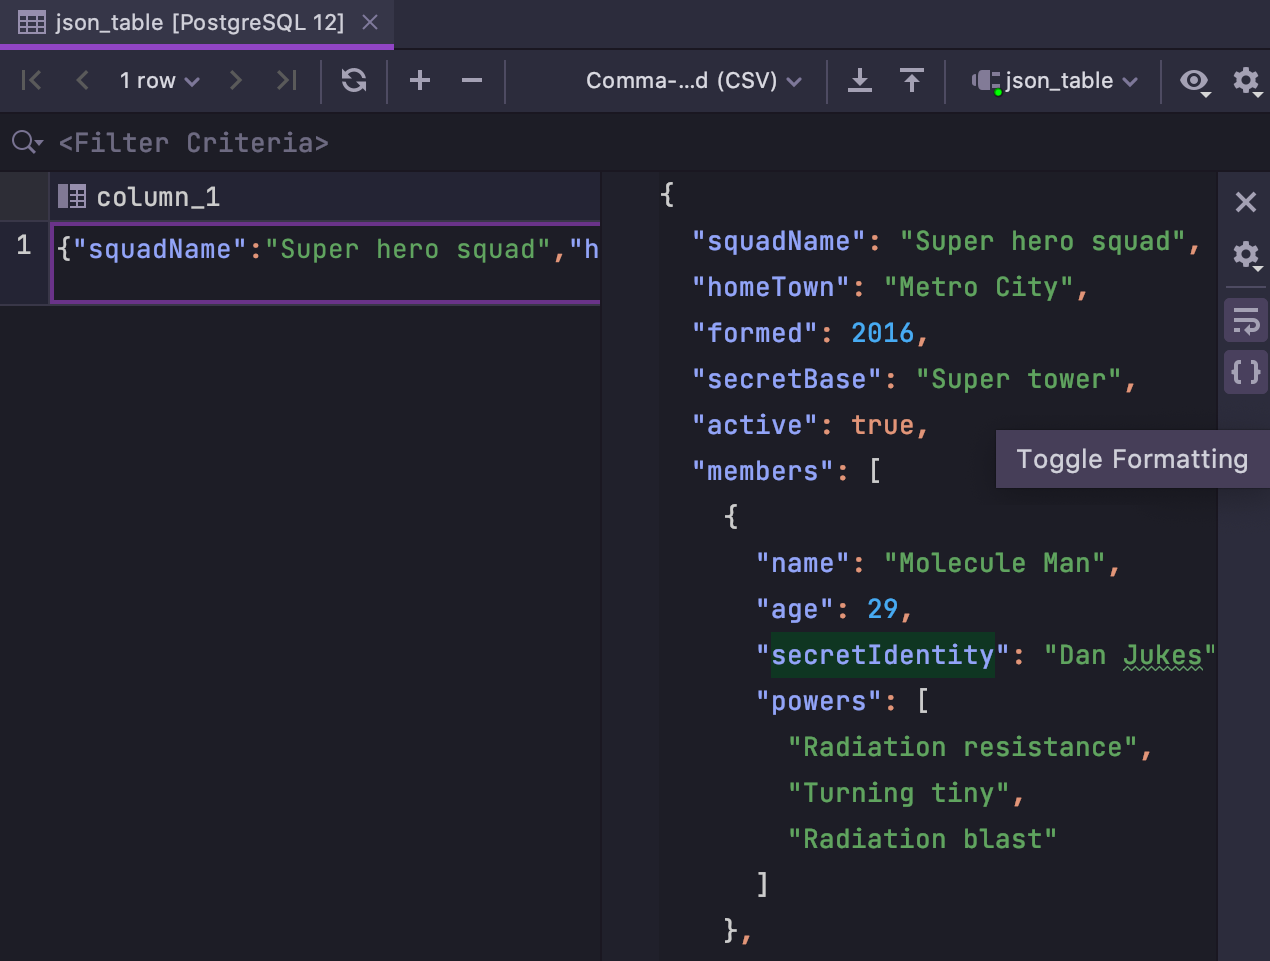Click the "Molecule Man" value
This screenshot has width=1270, height=961.
coord(995,563)
